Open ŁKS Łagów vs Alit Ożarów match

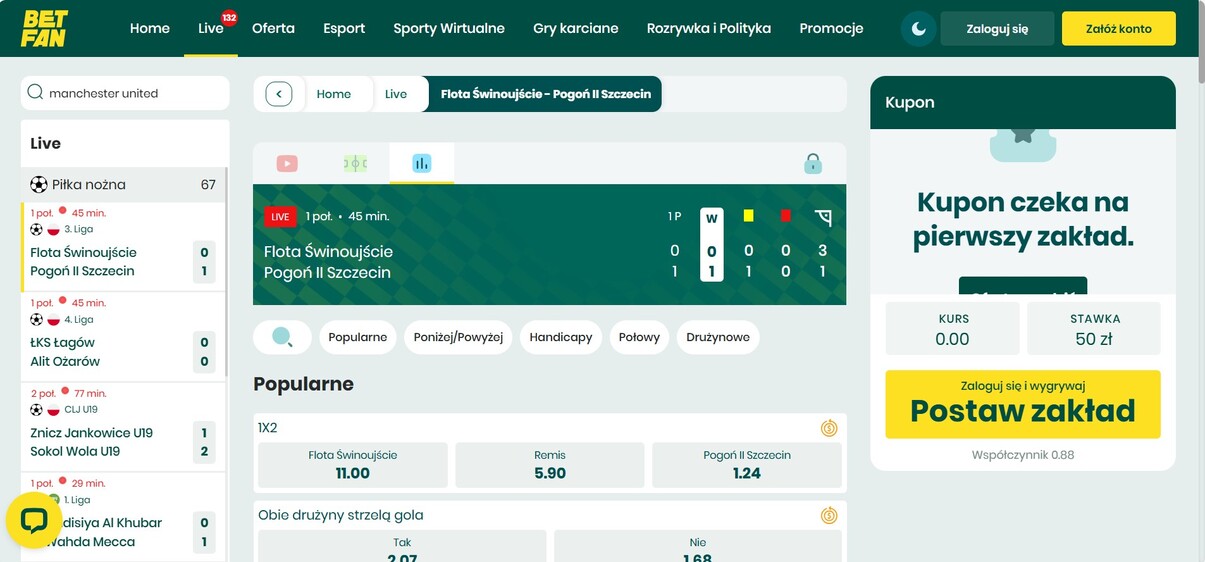point(124,337)
